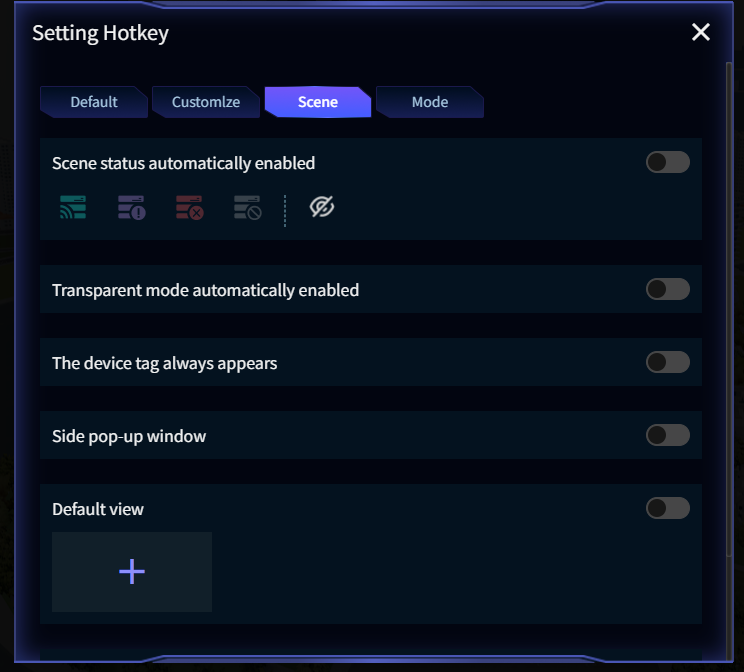Close the Setting Hotkey dialog
This screenshot has height=672, width=744.
pos(701,32)
